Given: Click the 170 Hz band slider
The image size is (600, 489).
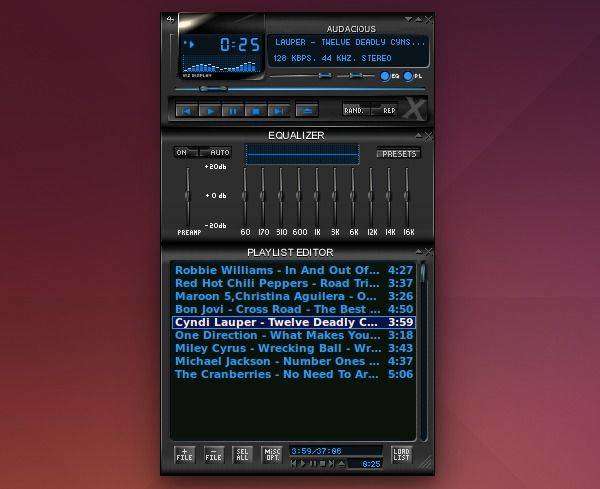Looking at the screenshot, I should click(263, 197).
